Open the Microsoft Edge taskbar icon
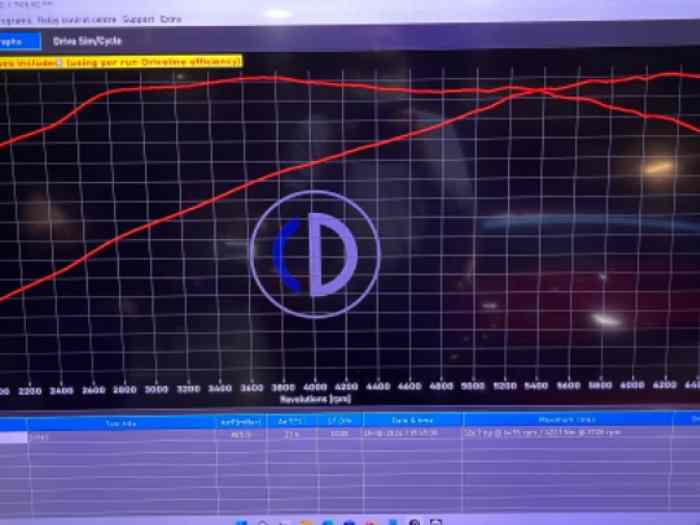 pos(328,522)
